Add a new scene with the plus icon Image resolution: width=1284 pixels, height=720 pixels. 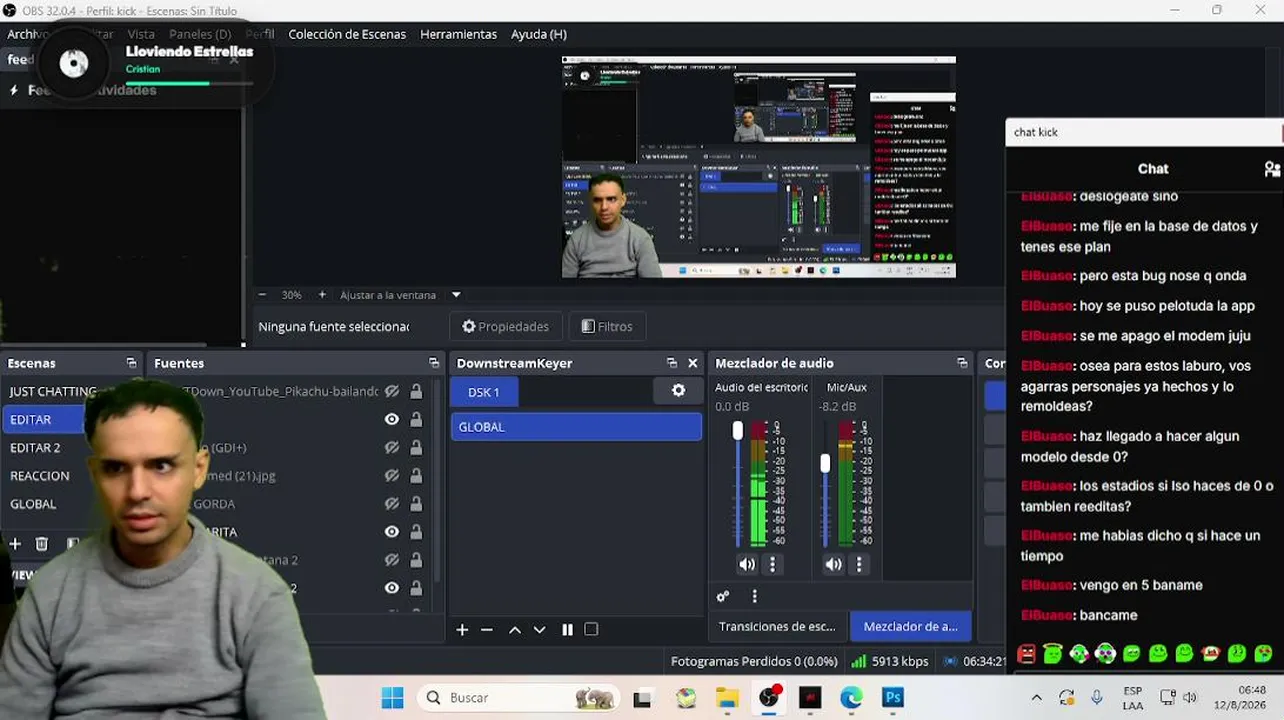[15, 544]
